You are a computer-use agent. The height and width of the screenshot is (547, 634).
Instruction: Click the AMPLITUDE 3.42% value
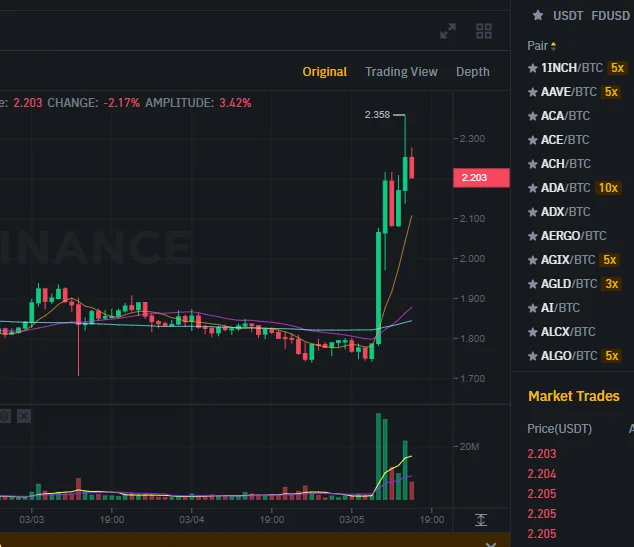235,103
